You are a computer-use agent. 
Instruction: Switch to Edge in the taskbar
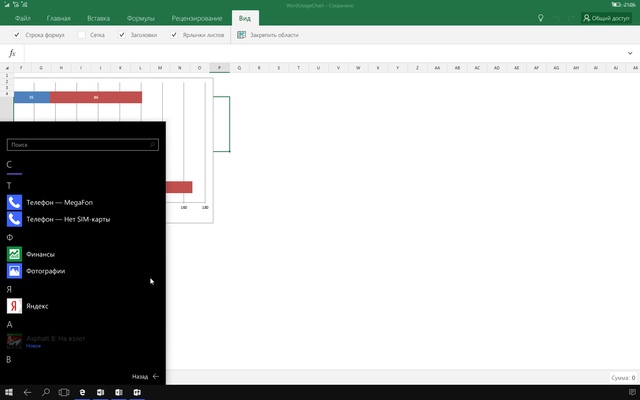[x=82, y=392]
